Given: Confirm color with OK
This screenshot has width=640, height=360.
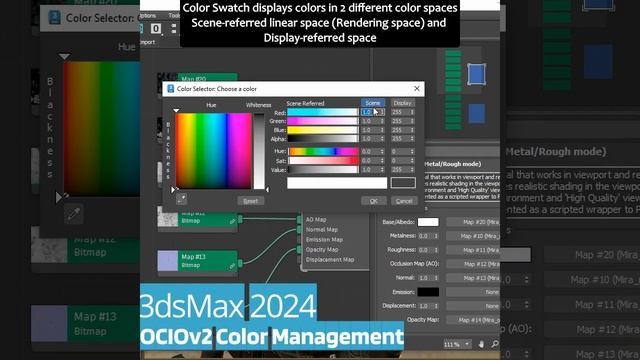Looking at the screenshot, I should pyautogui.click(x=373, y=201).
